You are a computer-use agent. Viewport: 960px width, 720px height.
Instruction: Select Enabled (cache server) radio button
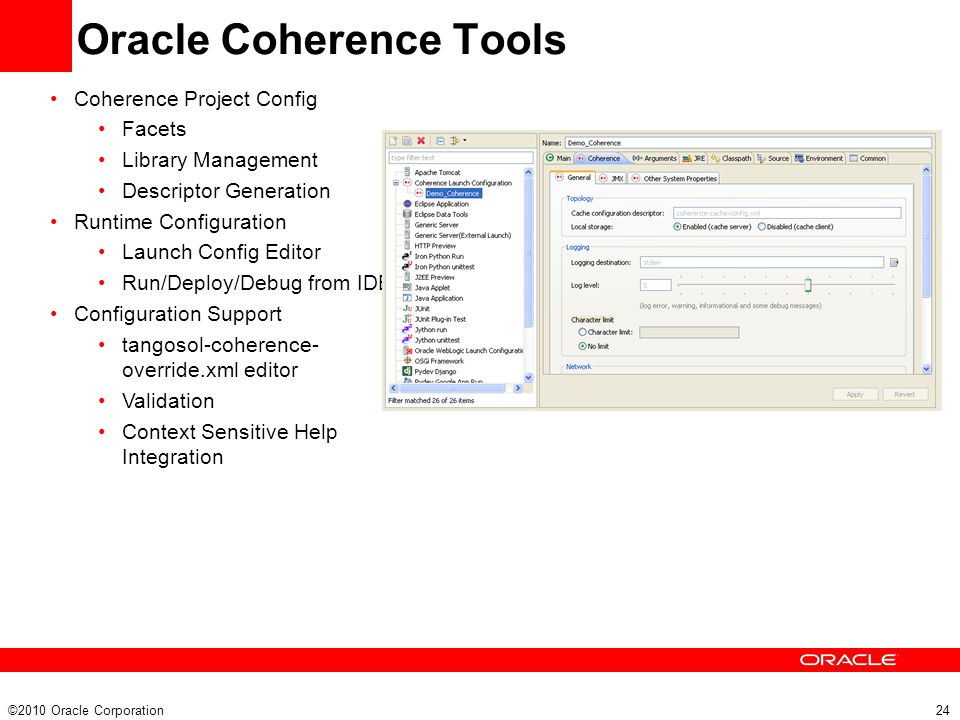tap(677, 227)
